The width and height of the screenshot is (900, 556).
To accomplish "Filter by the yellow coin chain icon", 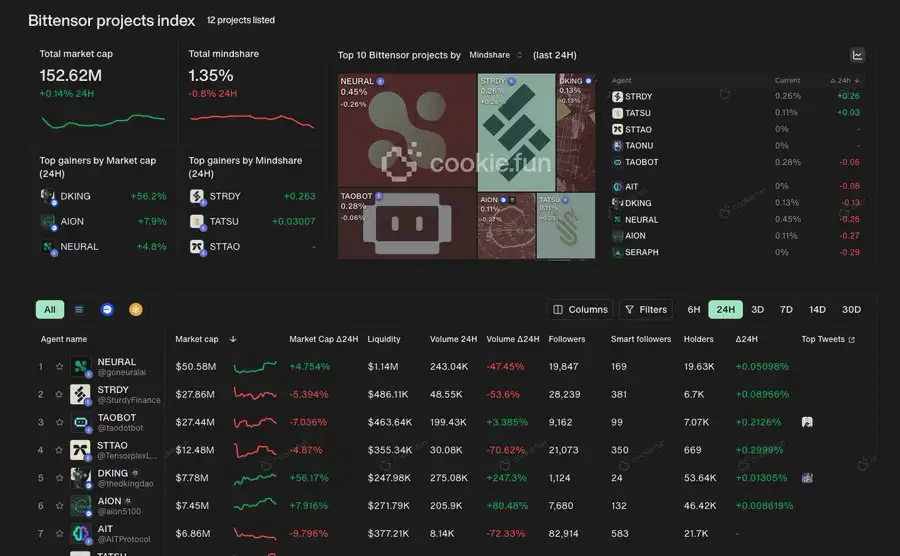I will pos(135,309).
